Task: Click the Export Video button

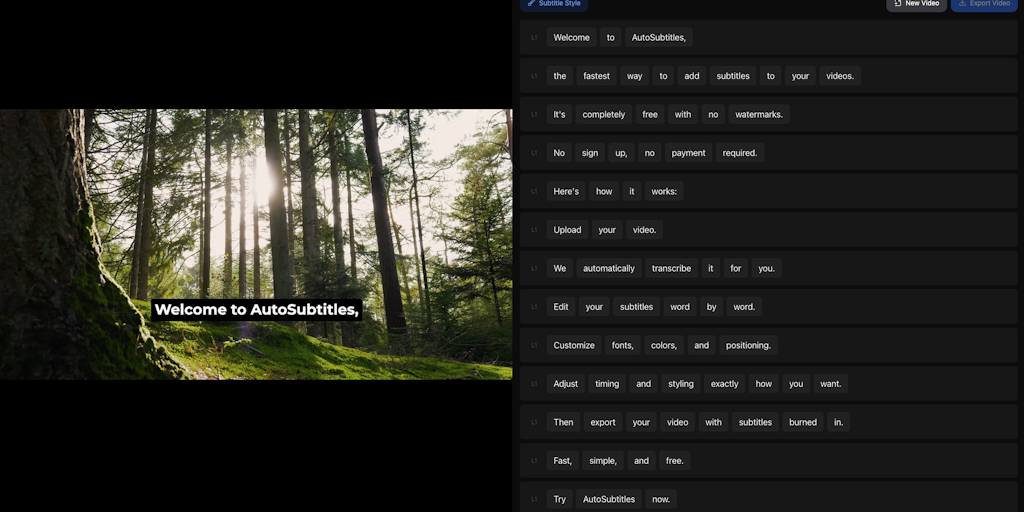Action: pos(984,4)
